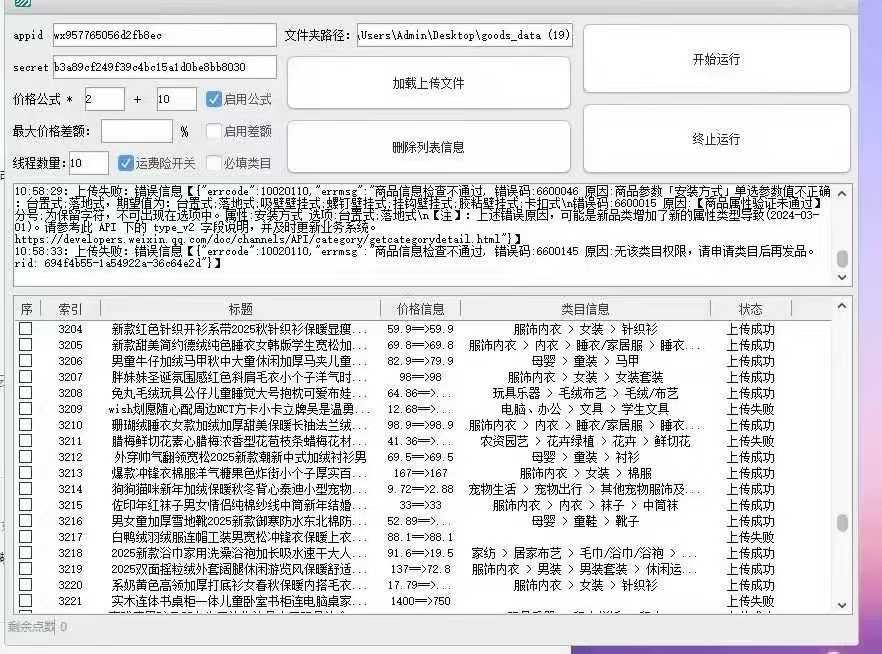This screenshot has height=654, width=882.
Task: Focus the appid text field
Action: point(164,35)
